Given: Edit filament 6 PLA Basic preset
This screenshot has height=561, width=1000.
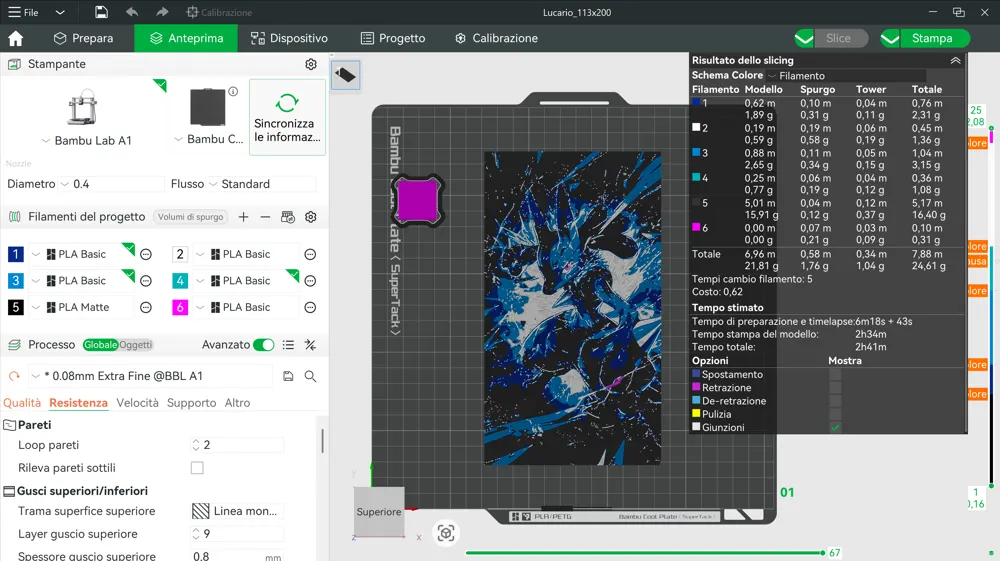Looking at the screenshot, I should [x=310, y=307].
